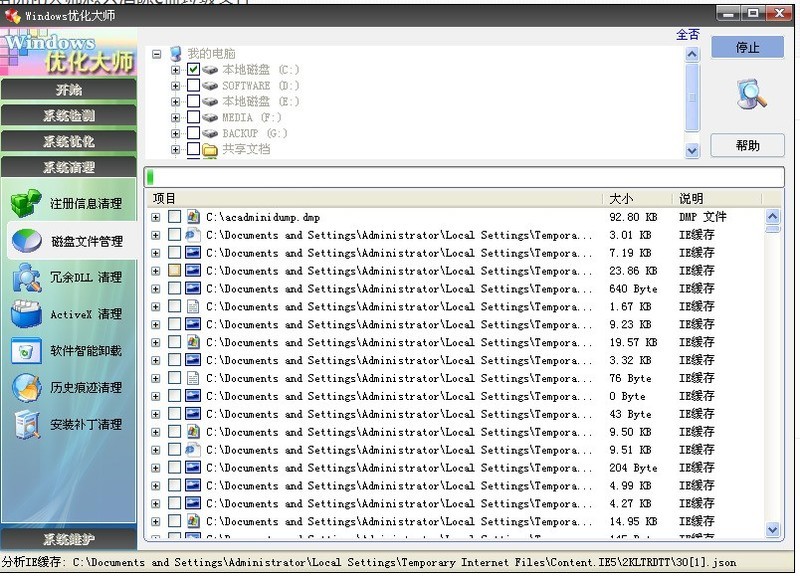The height and width of the screenshot is (576, 800).
Task: Open 软件智能卸载 uninstaller icon
Action: 26,350
